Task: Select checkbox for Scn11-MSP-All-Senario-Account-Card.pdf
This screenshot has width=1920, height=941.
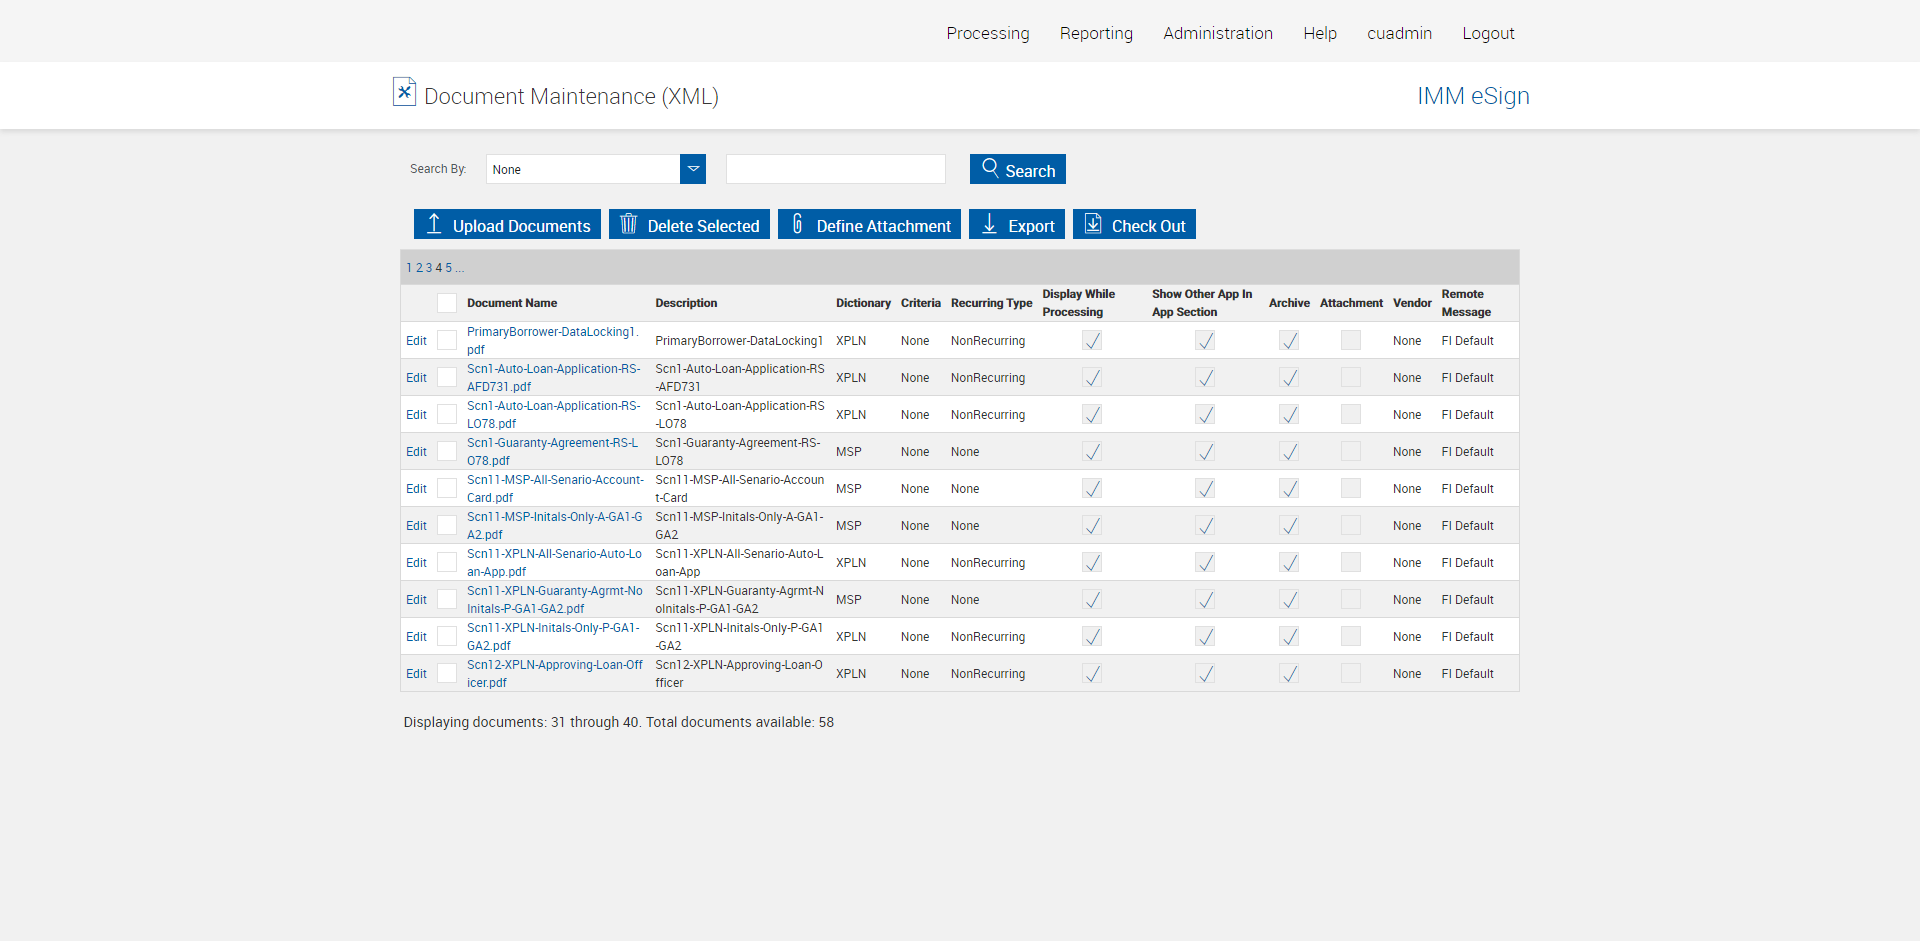Action: click(447, 489)
